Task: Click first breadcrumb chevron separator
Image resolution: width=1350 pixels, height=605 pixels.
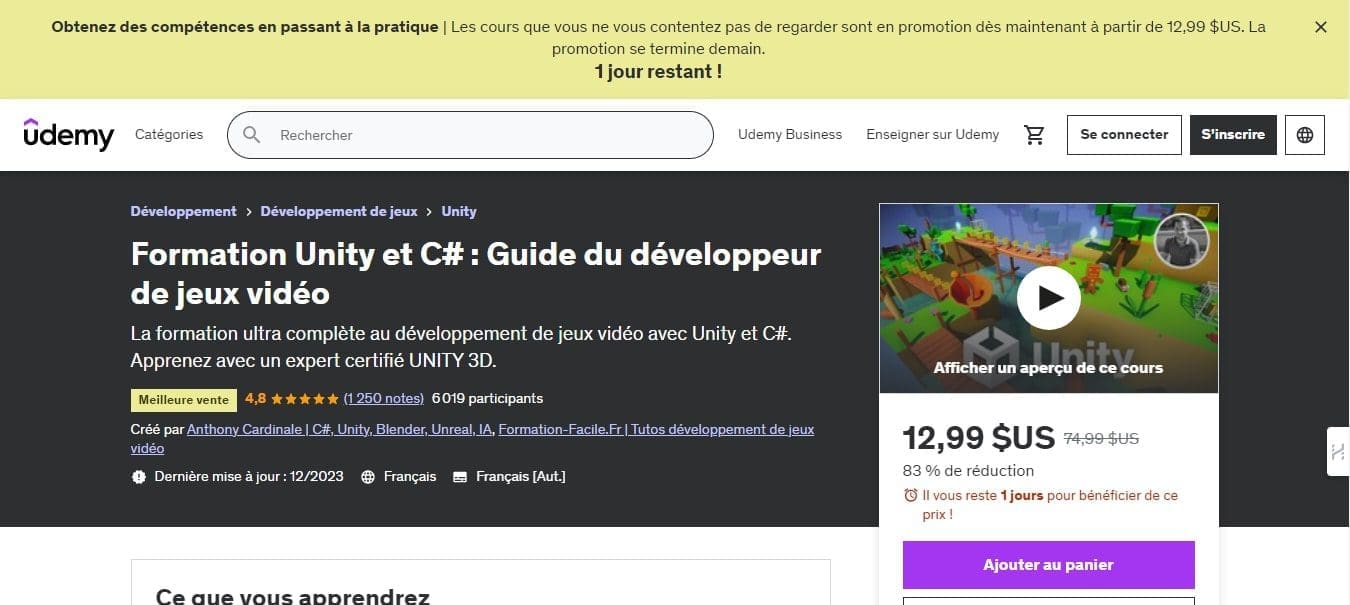Action: 249,211
